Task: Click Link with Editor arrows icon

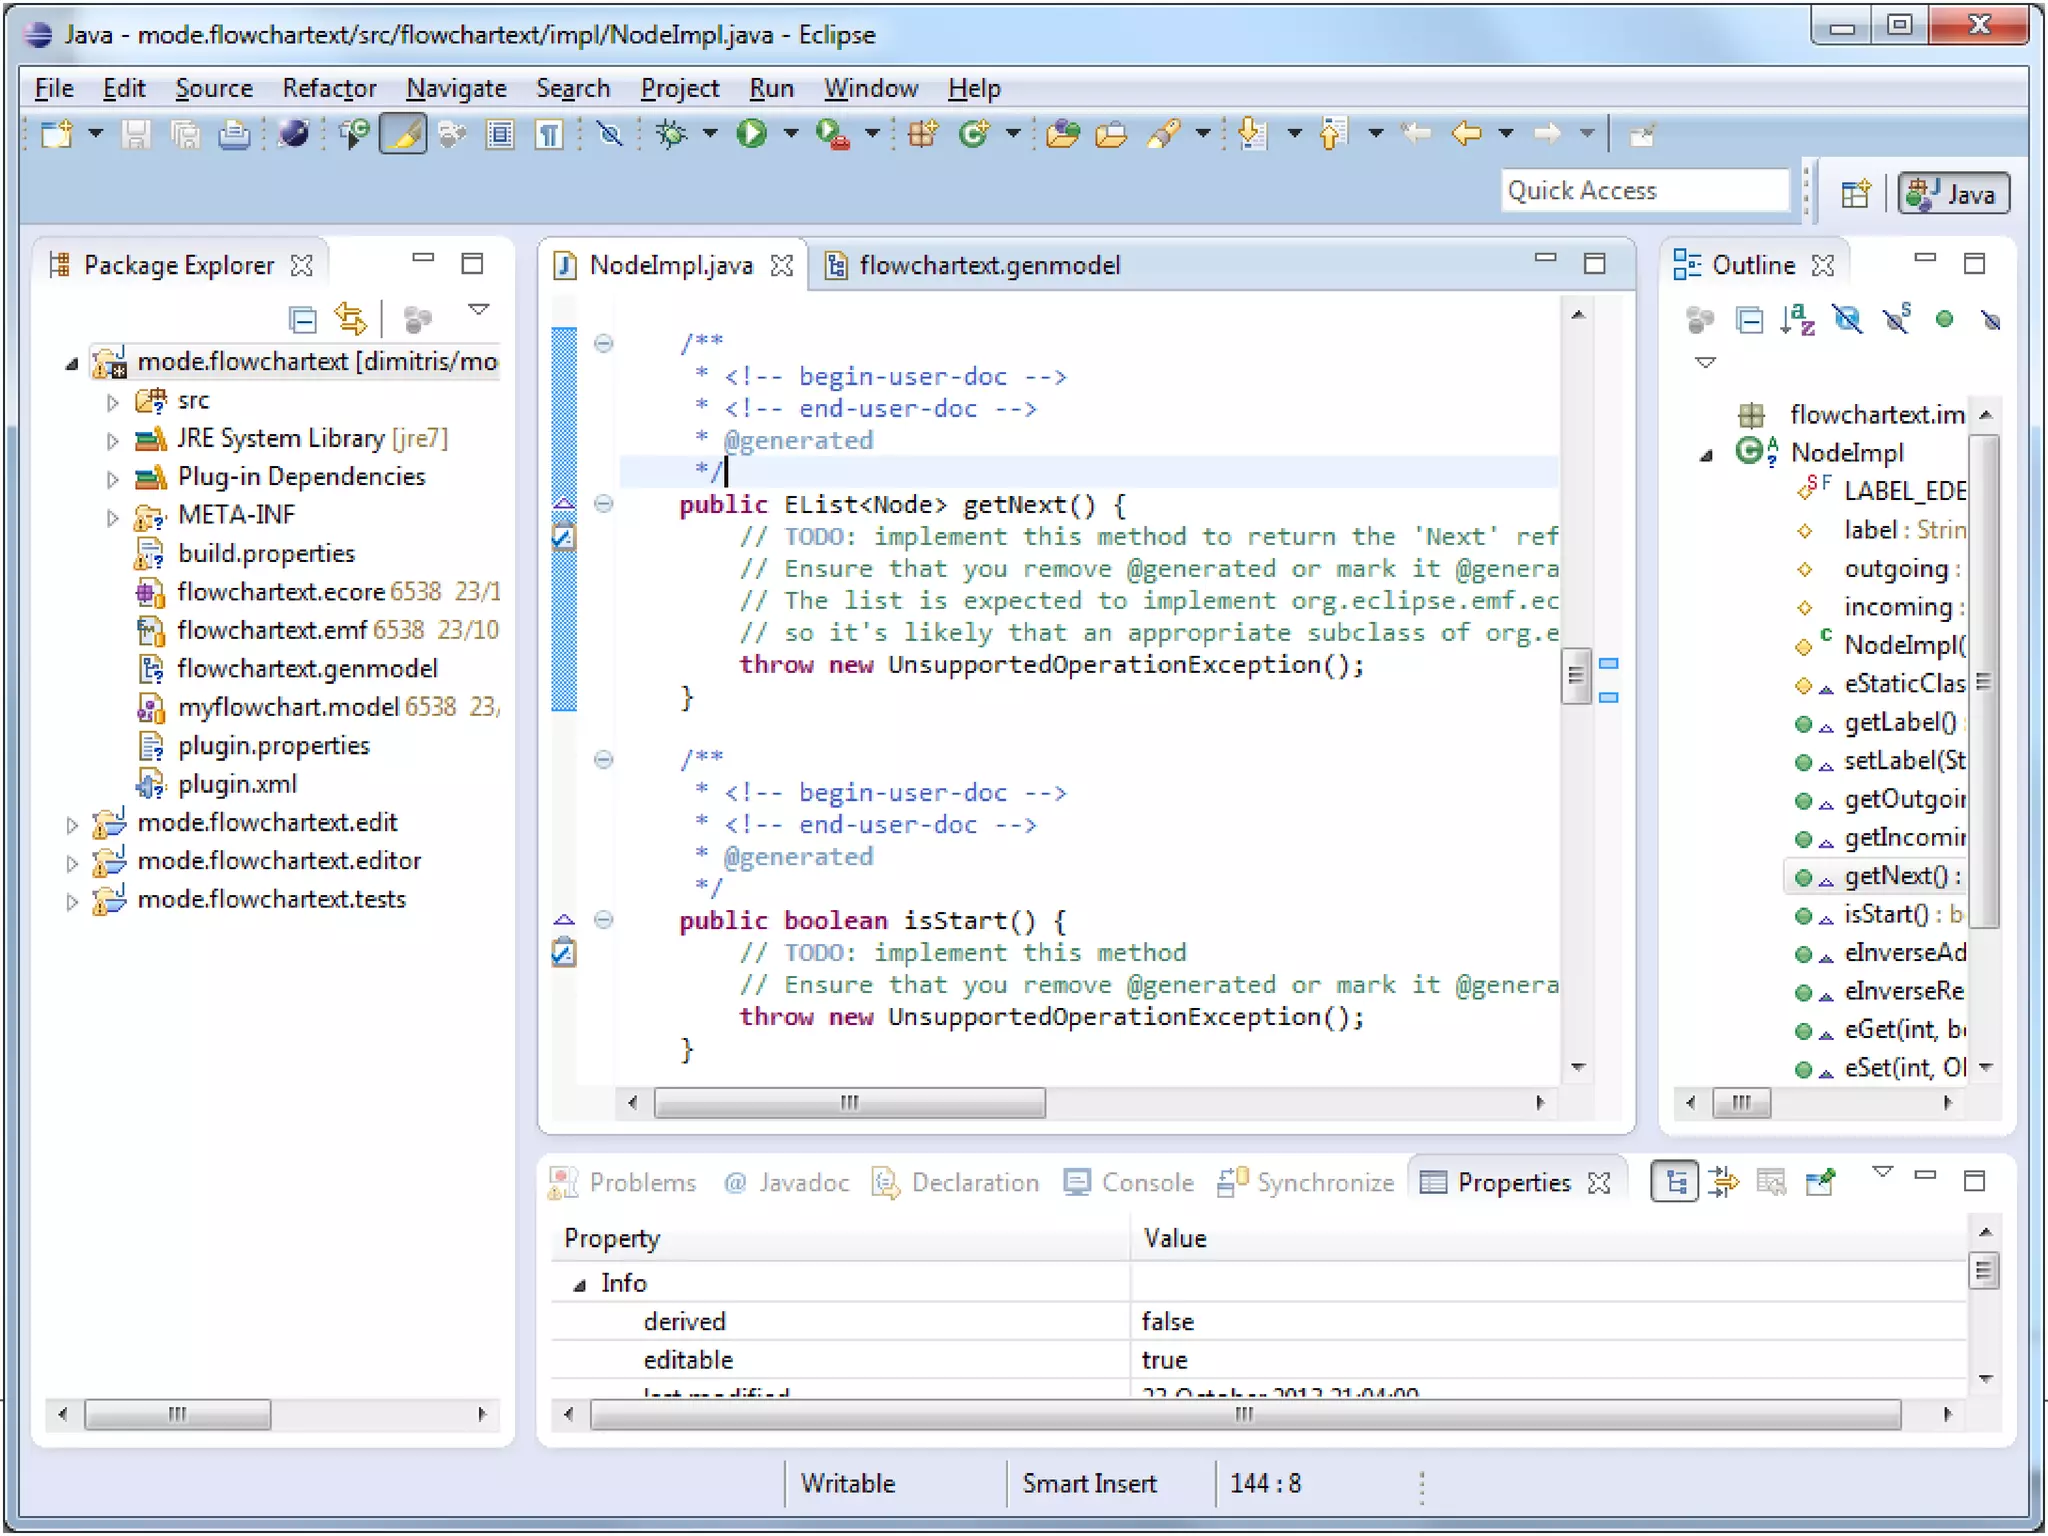Action: coord(351,320)
